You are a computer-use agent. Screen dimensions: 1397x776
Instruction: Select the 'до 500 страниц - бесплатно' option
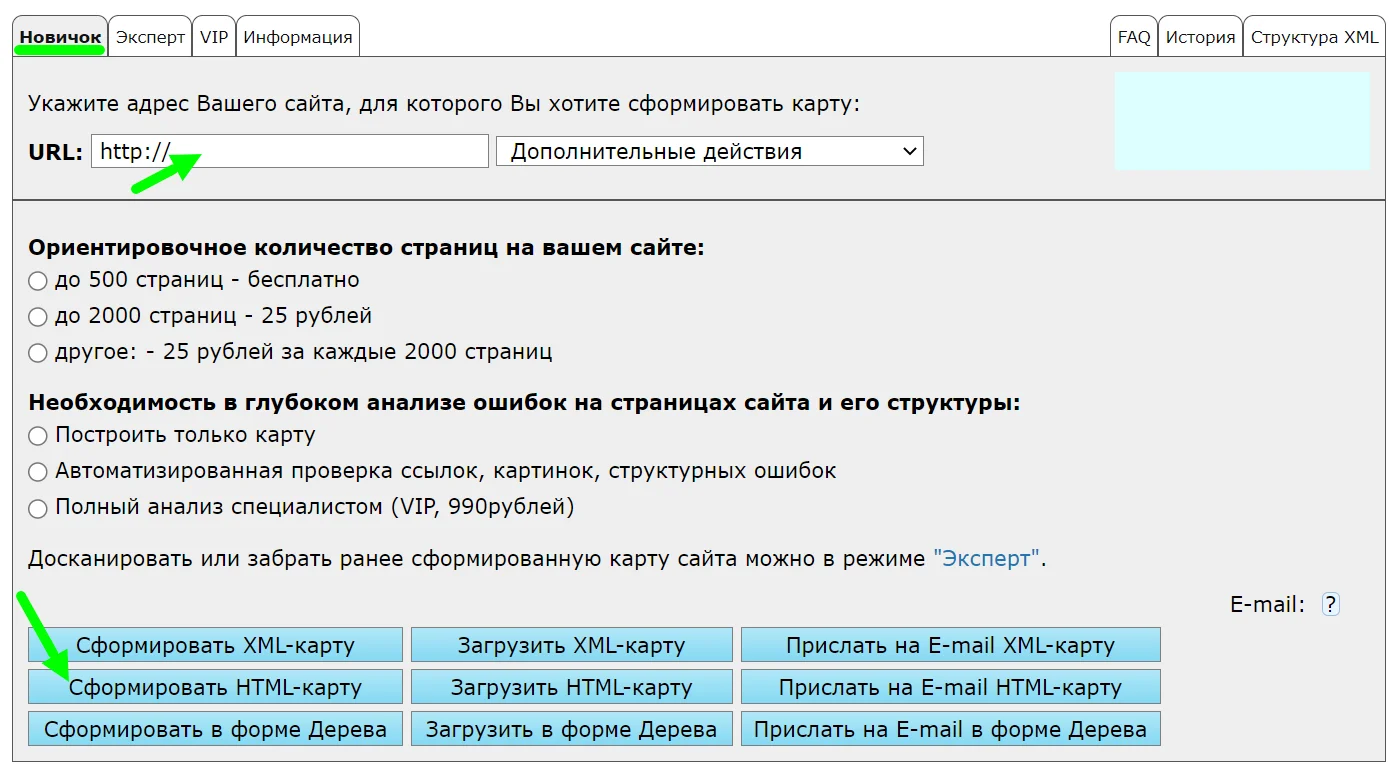point(38,281)
